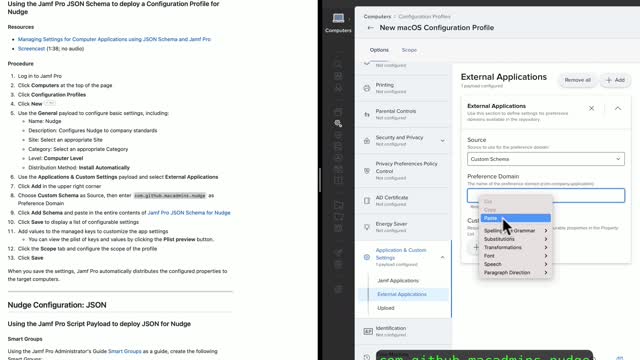
Task: Select External Applications in payload tree
Action: tap(402, 294)
